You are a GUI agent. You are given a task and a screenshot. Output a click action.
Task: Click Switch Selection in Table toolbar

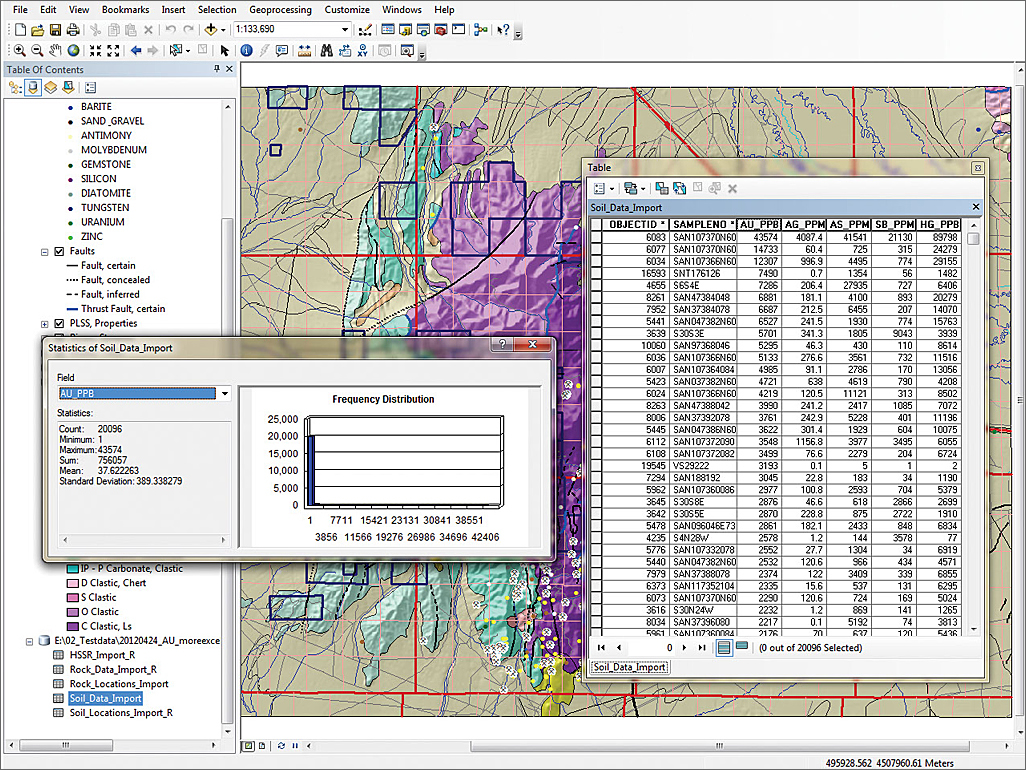coord(679,188)
